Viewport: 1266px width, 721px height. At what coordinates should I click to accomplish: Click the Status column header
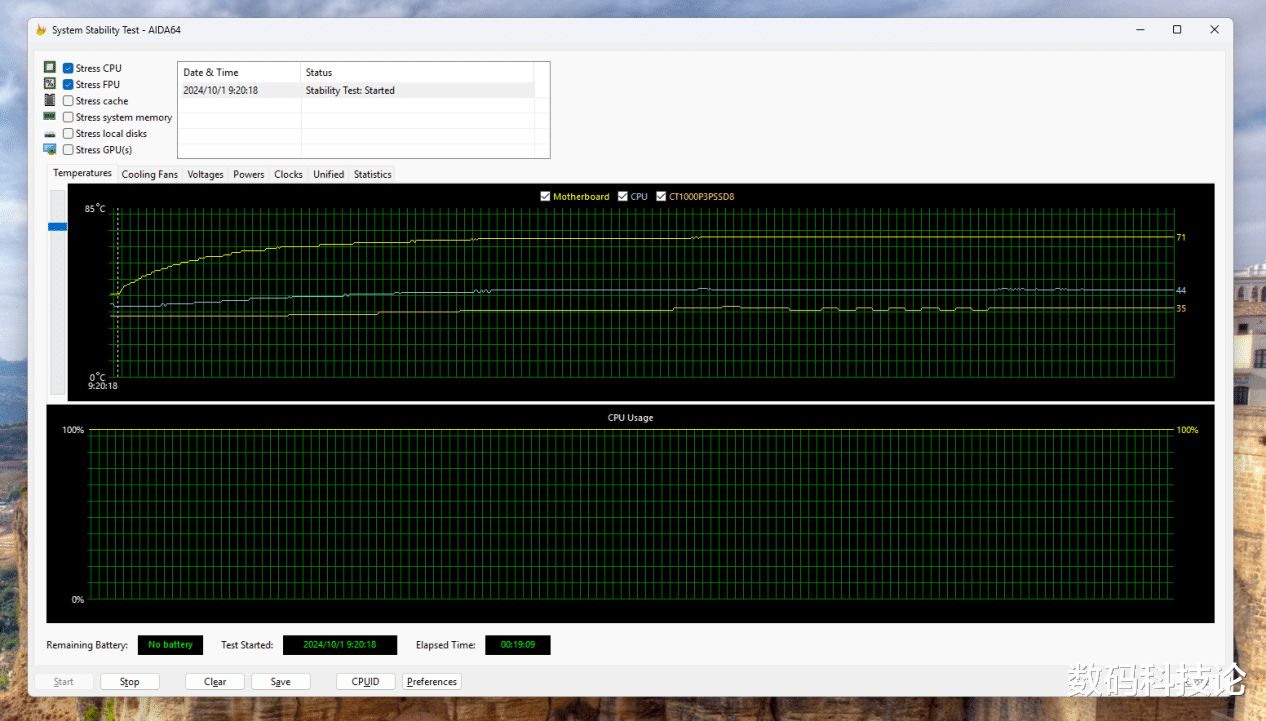pos(417,72)
